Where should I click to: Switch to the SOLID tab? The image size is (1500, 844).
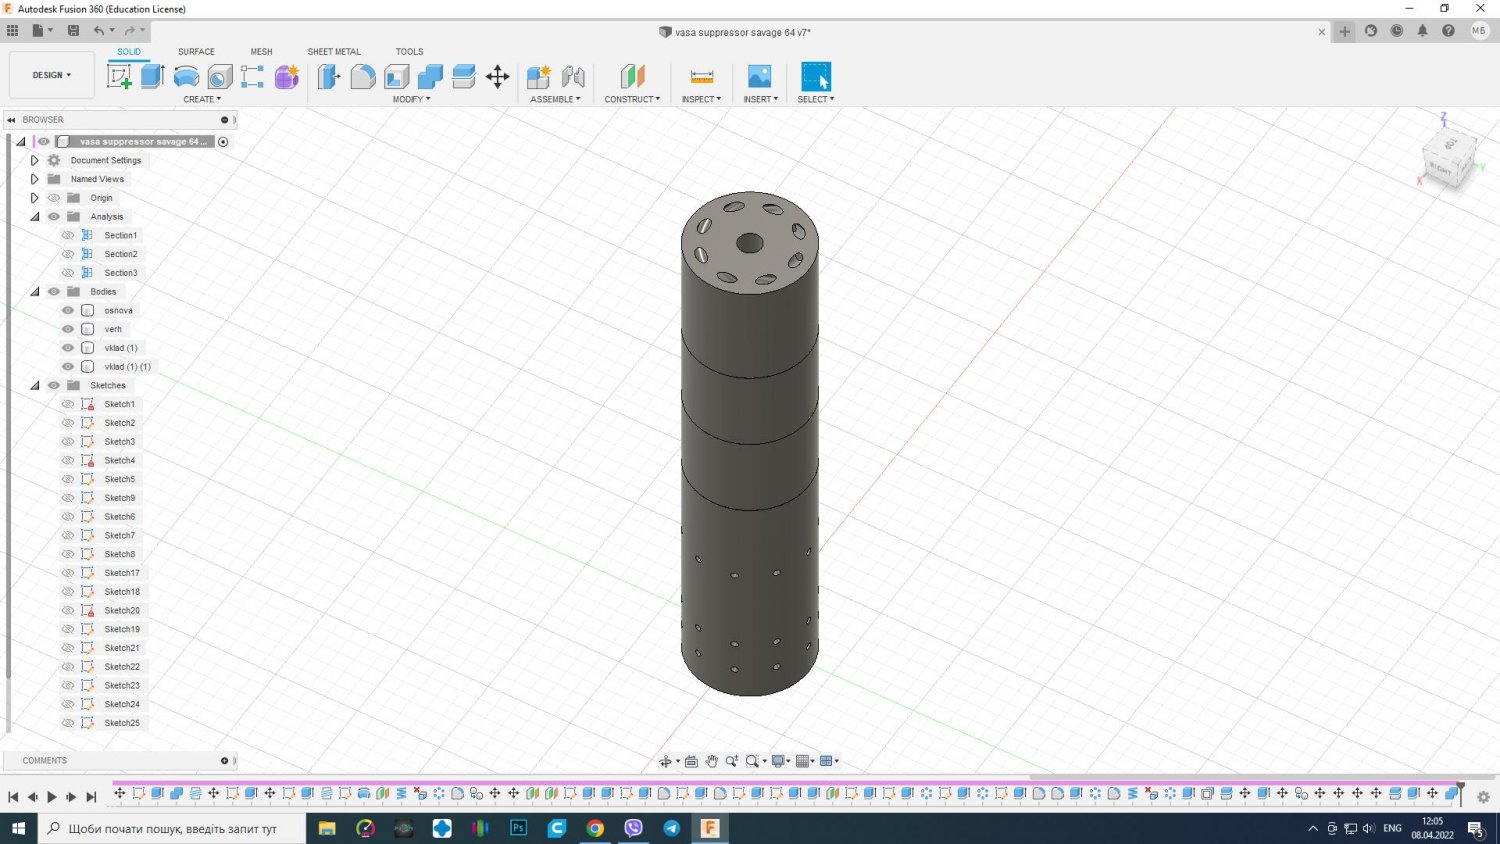129,51
